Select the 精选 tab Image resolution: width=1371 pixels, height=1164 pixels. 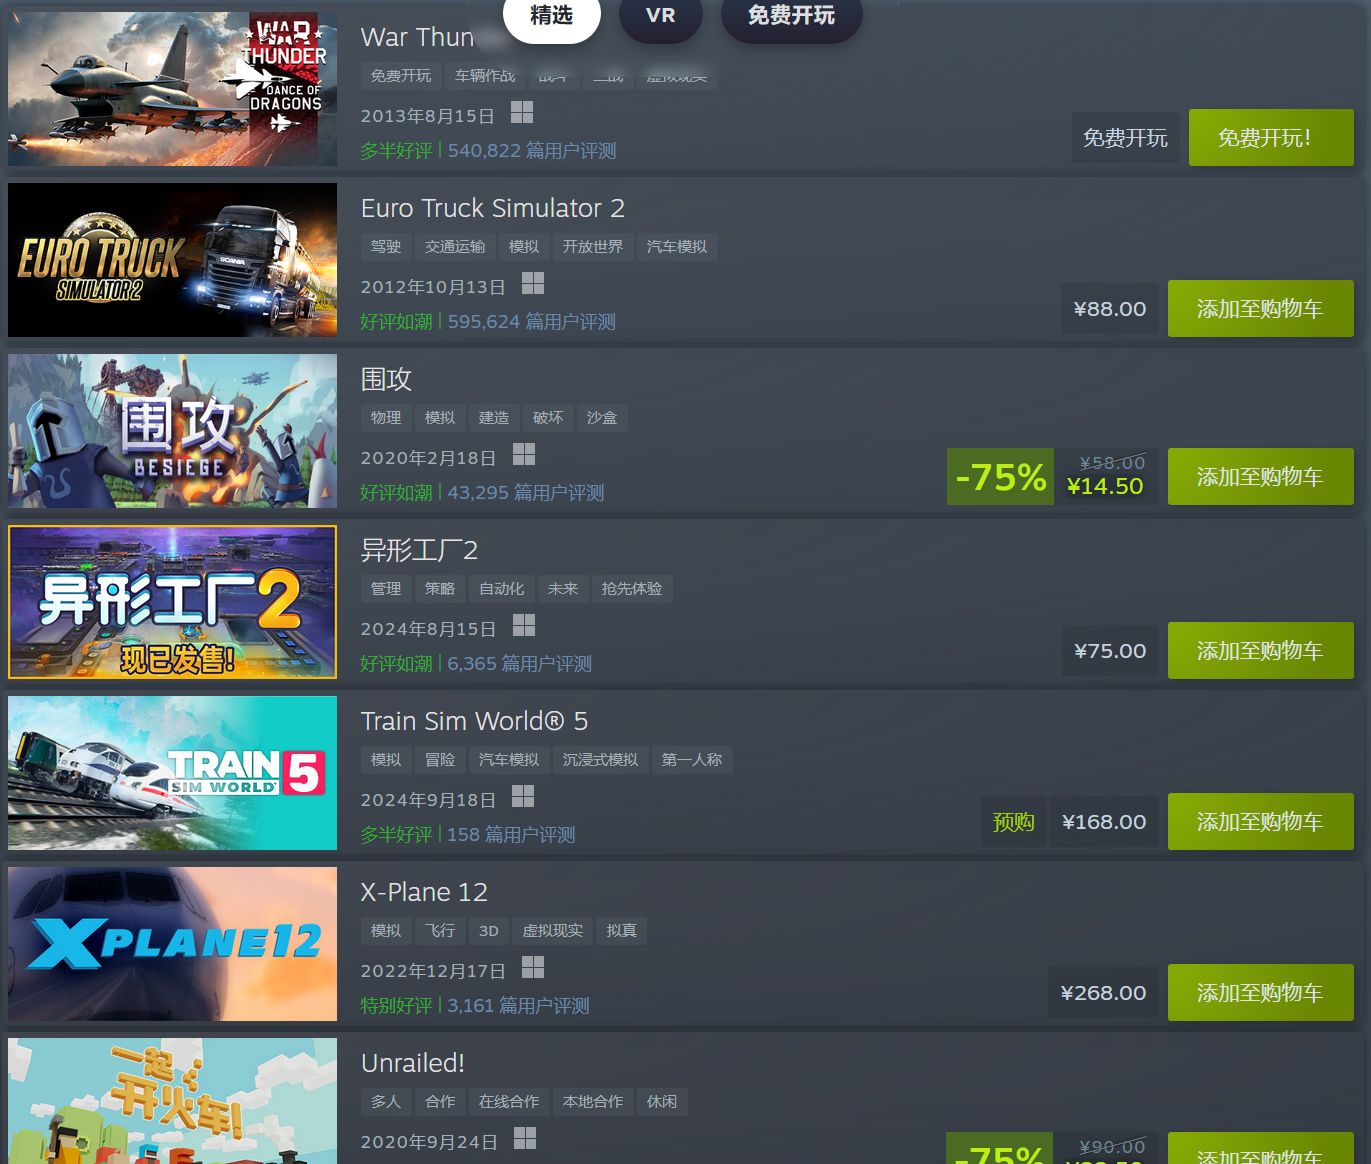click(x=552, y=16)
